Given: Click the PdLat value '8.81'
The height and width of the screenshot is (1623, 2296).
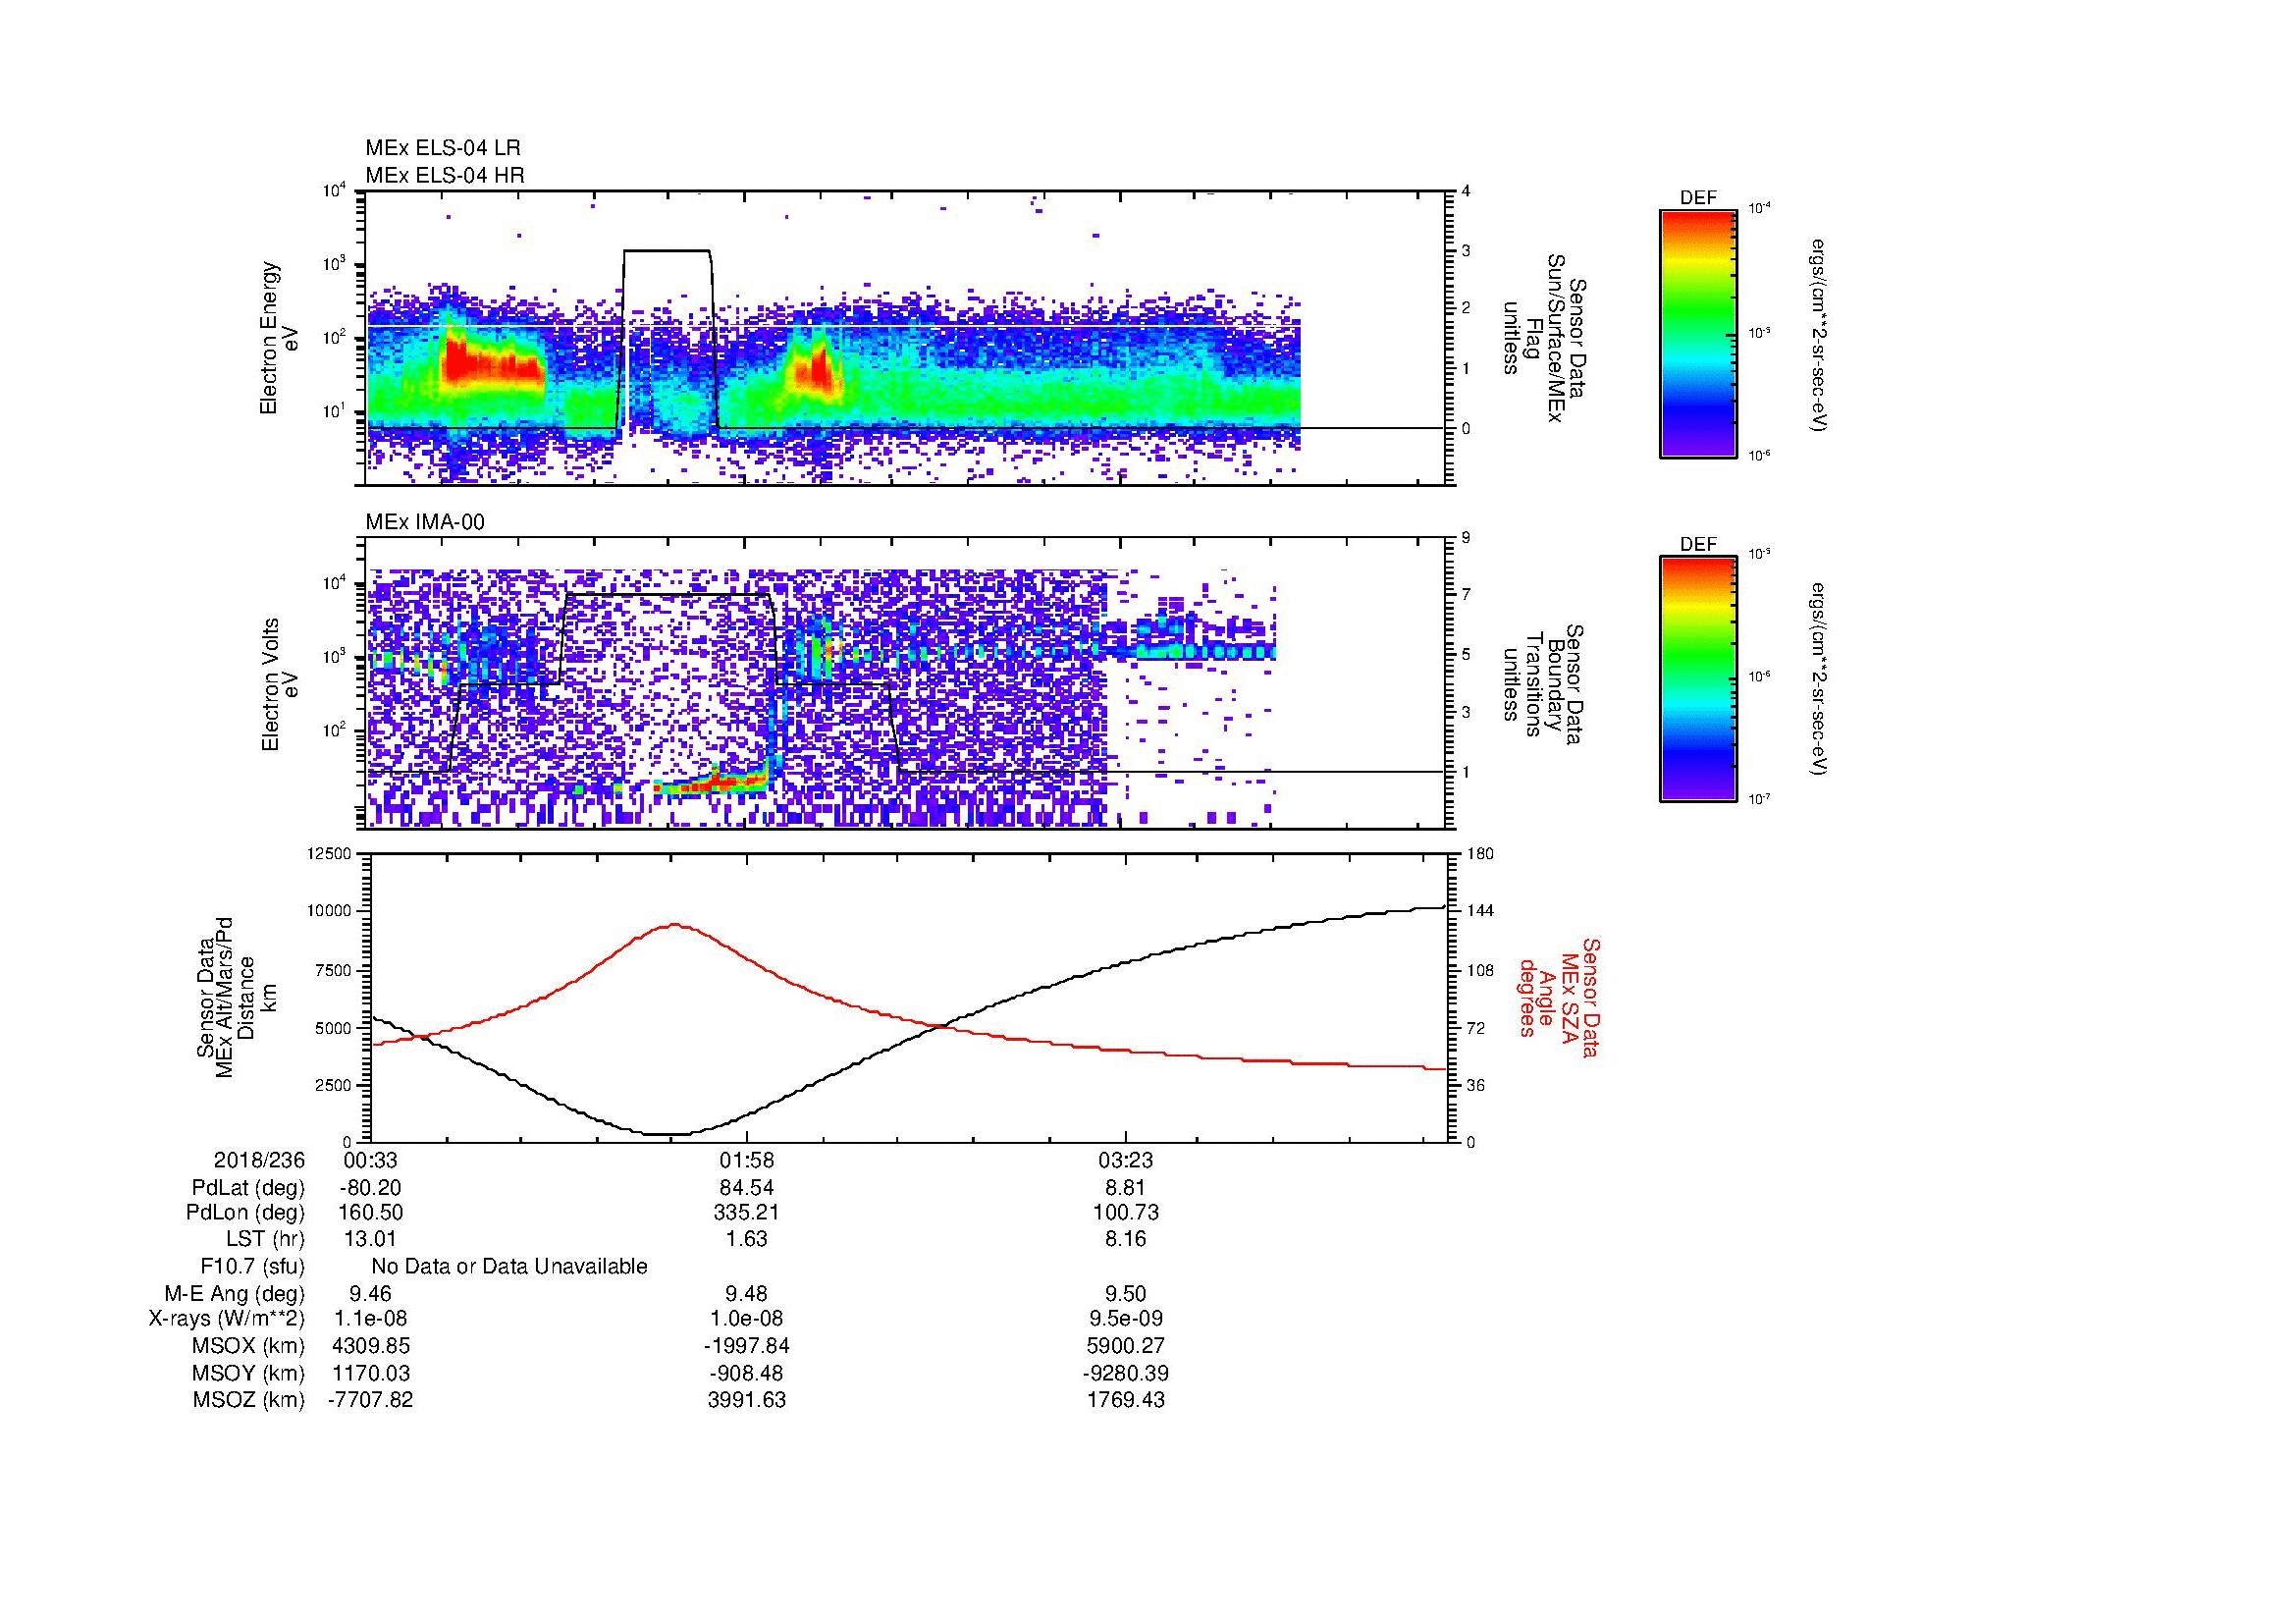Looking at the screenshot, I should point(1126,1188).
